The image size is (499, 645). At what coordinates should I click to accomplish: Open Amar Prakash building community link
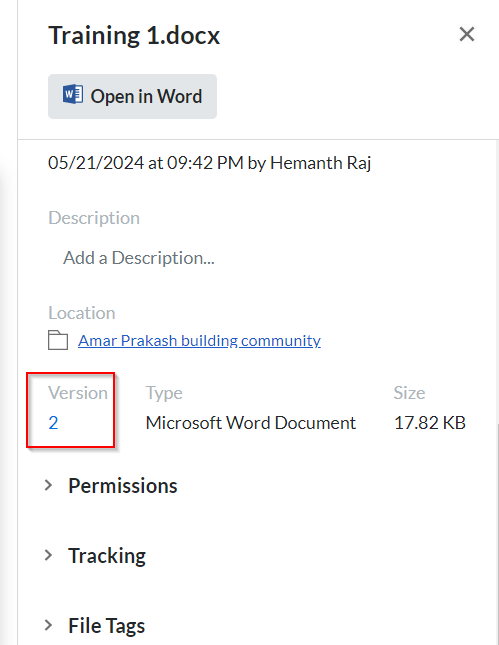200,341
